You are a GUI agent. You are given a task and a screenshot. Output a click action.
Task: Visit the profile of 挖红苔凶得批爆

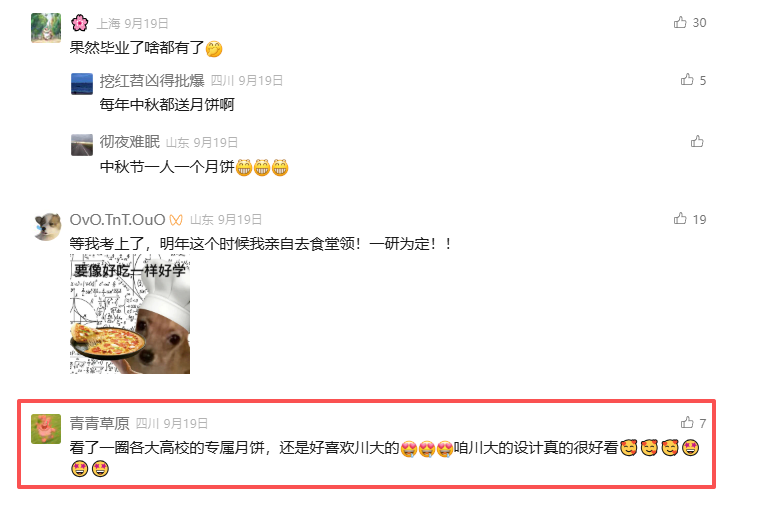(152, 80)
